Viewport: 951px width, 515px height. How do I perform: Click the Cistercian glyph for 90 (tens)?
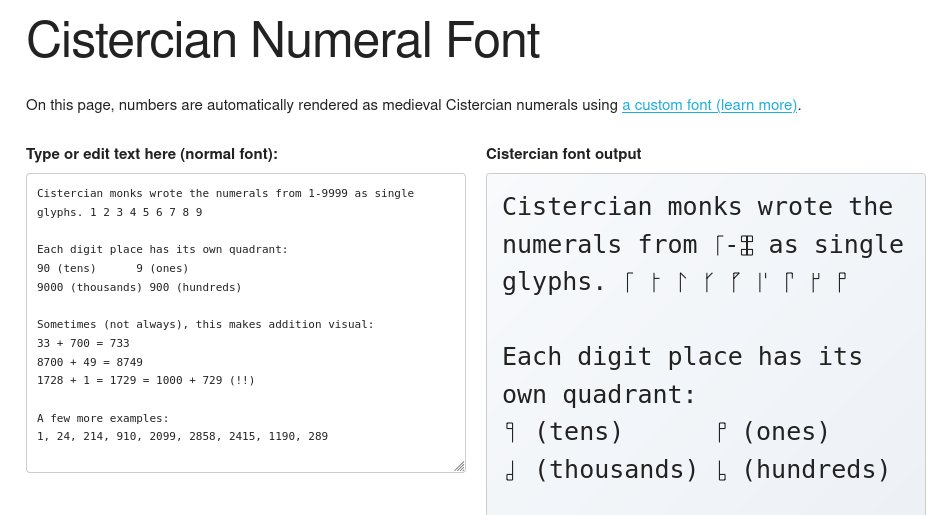coord(511,433)
